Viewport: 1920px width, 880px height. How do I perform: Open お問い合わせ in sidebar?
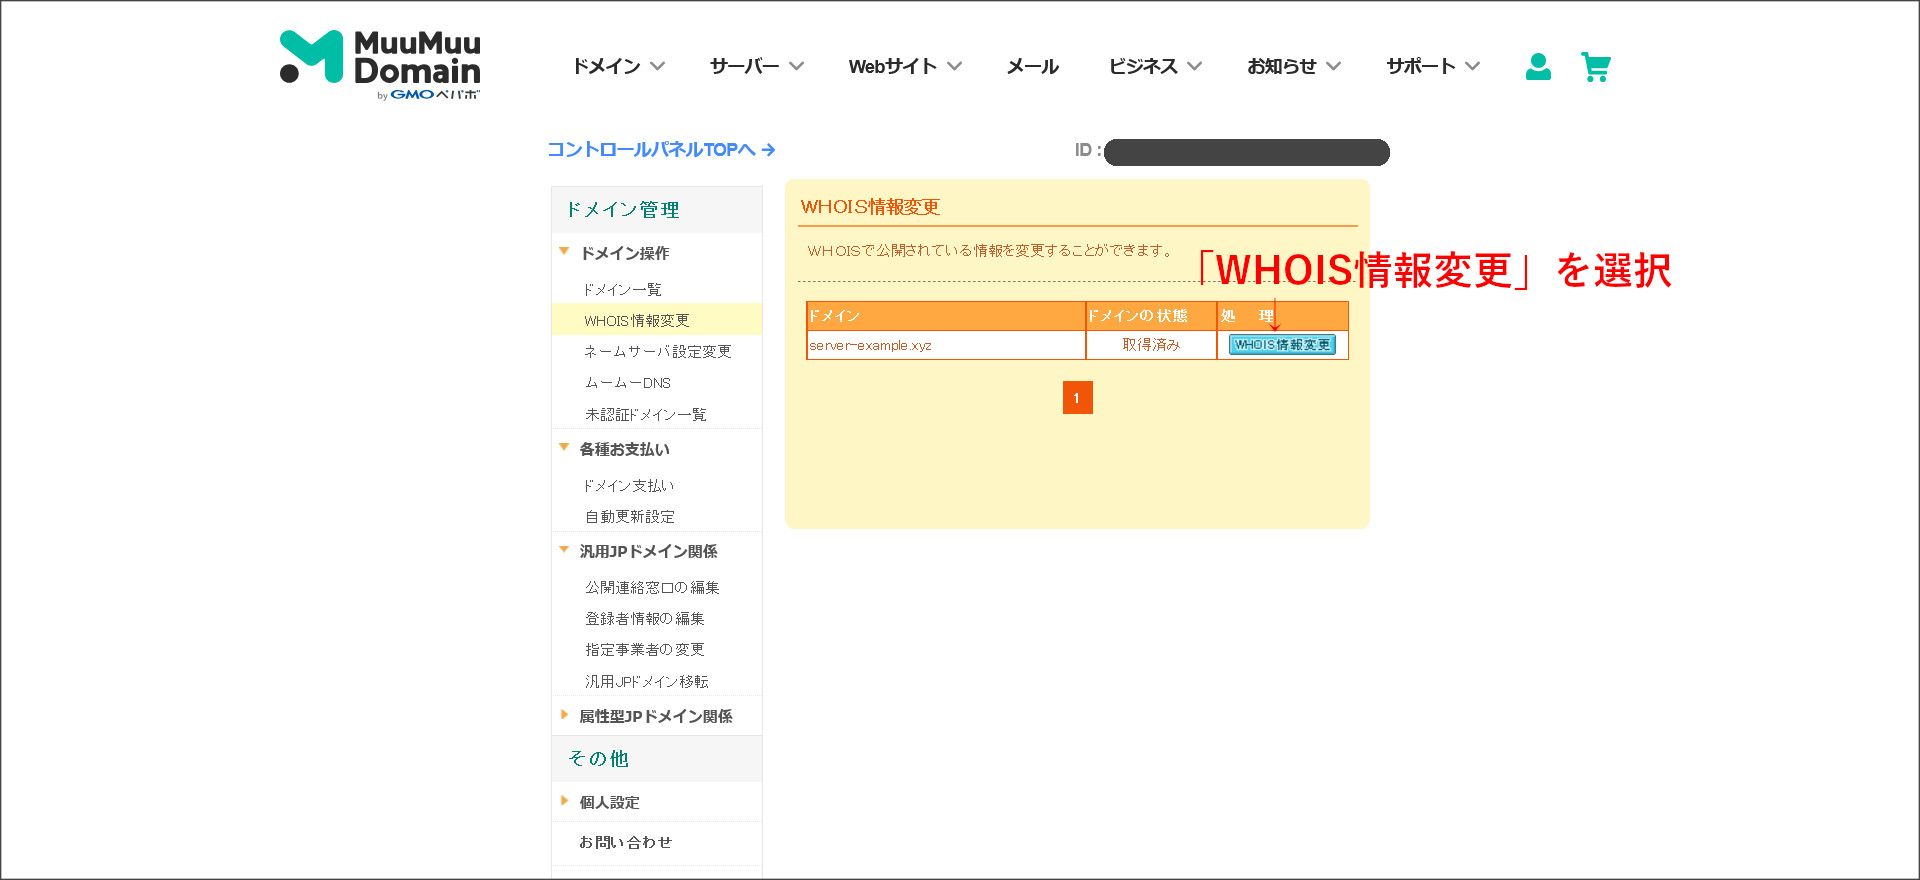click(626, 842)
